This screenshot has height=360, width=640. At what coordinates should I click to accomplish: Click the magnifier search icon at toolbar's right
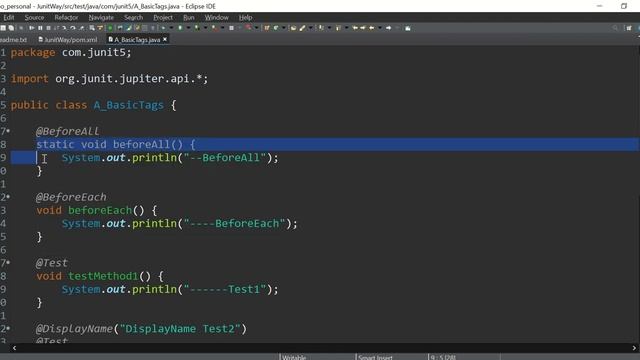615,28
